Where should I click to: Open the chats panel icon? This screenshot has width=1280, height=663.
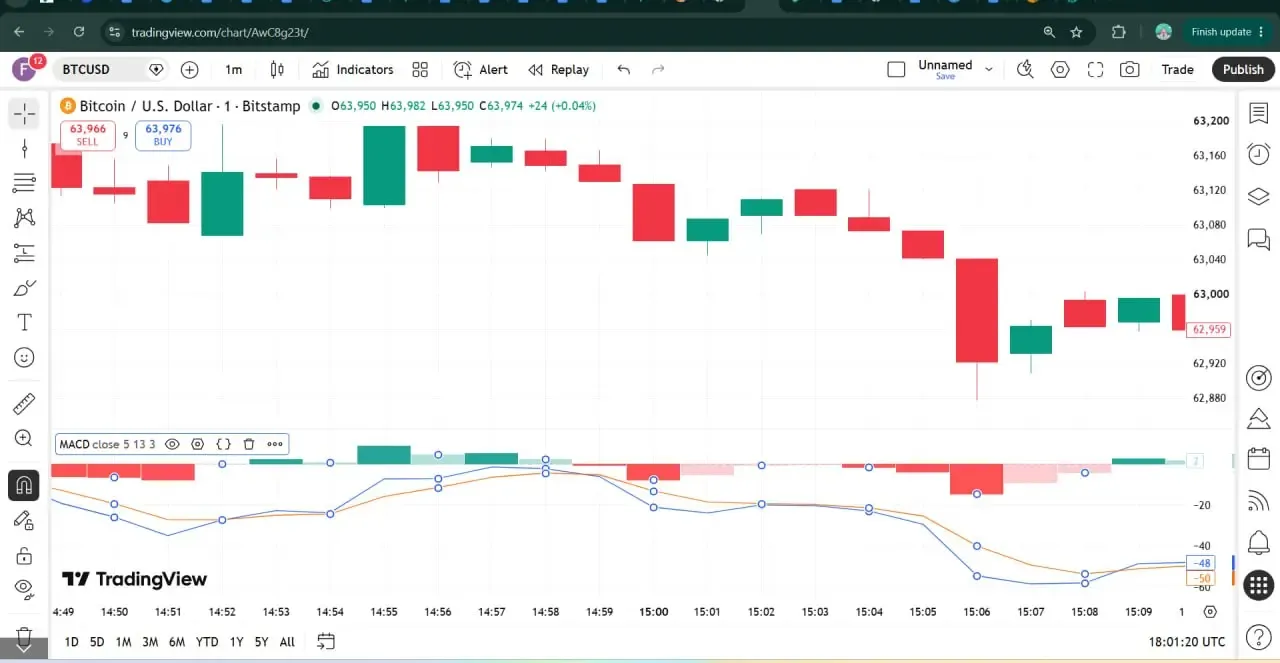click(1259, 239)
